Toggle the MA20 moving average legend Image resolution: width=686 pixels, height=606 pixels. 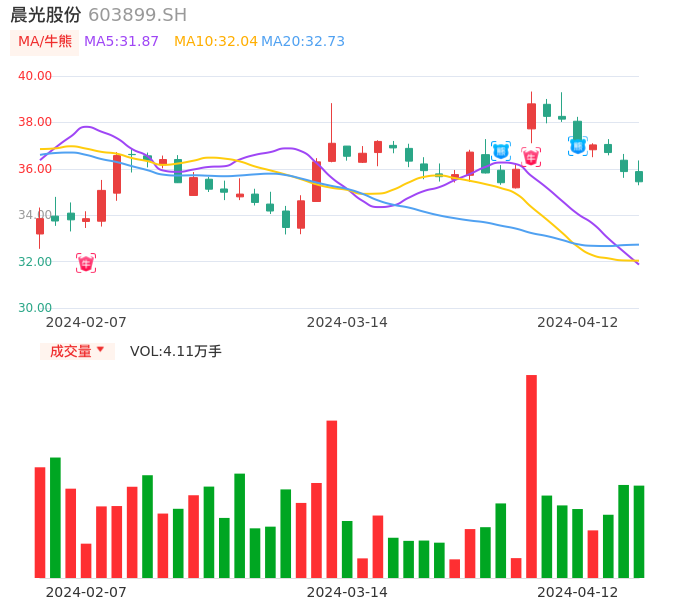[x=303, y=42]
